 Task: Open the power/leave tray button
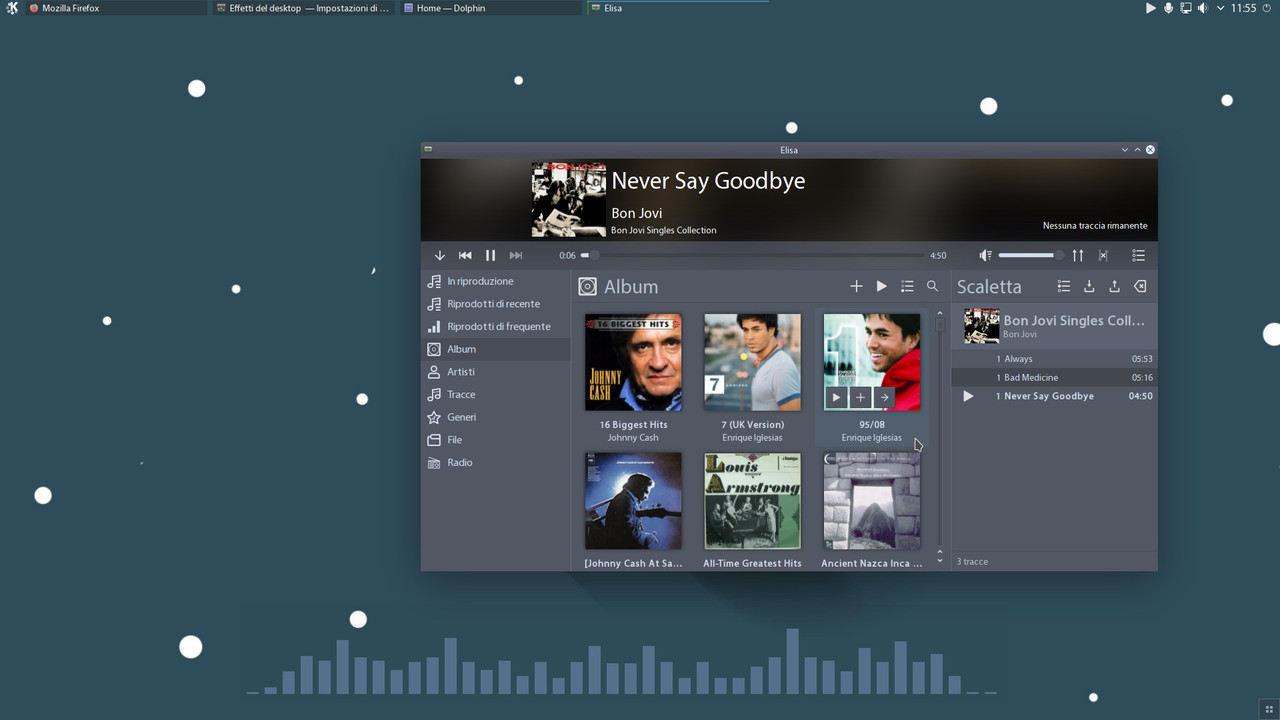[x=1267, y=8]
